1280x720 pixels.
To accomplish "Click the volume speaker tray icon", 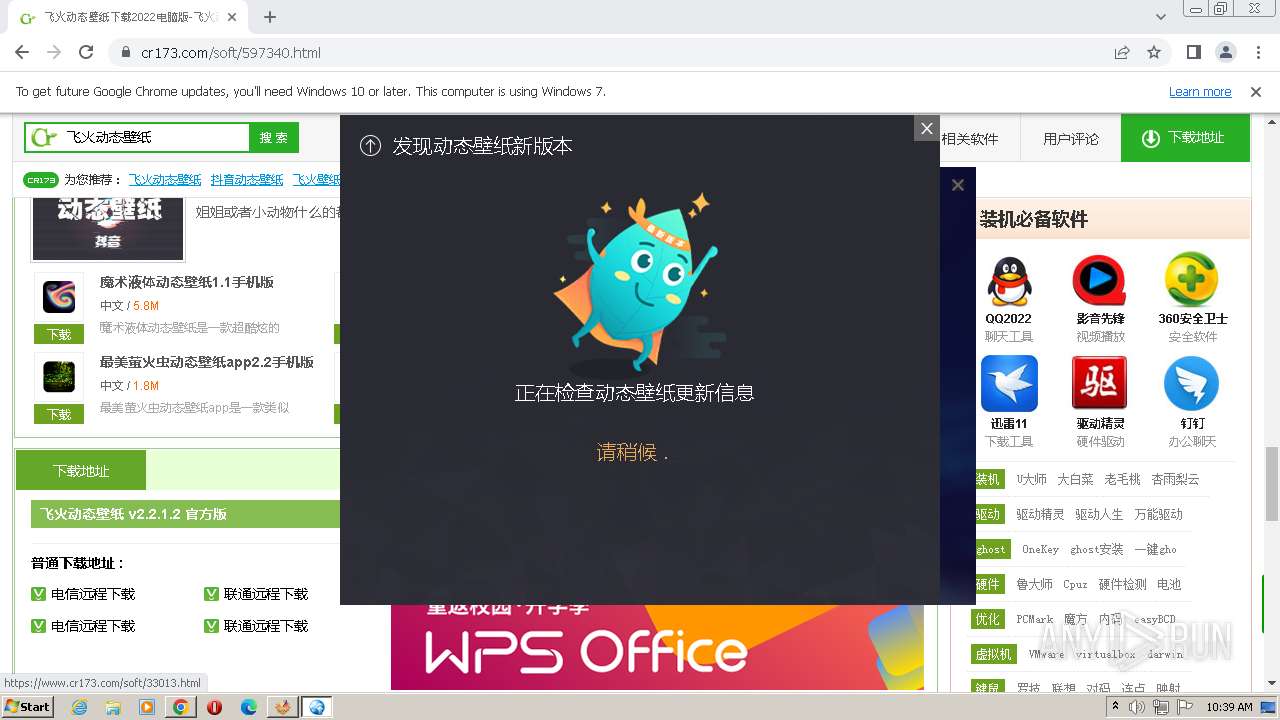I will click(1137, 707).
